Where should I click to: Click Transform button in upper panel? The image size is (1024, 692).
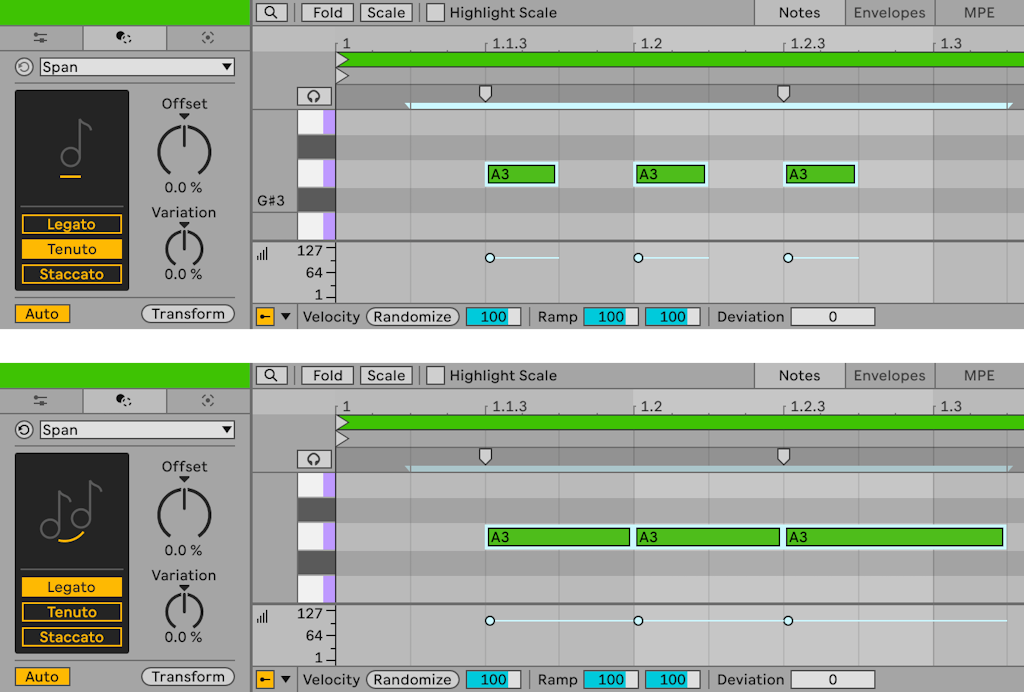tap(188, 314)
